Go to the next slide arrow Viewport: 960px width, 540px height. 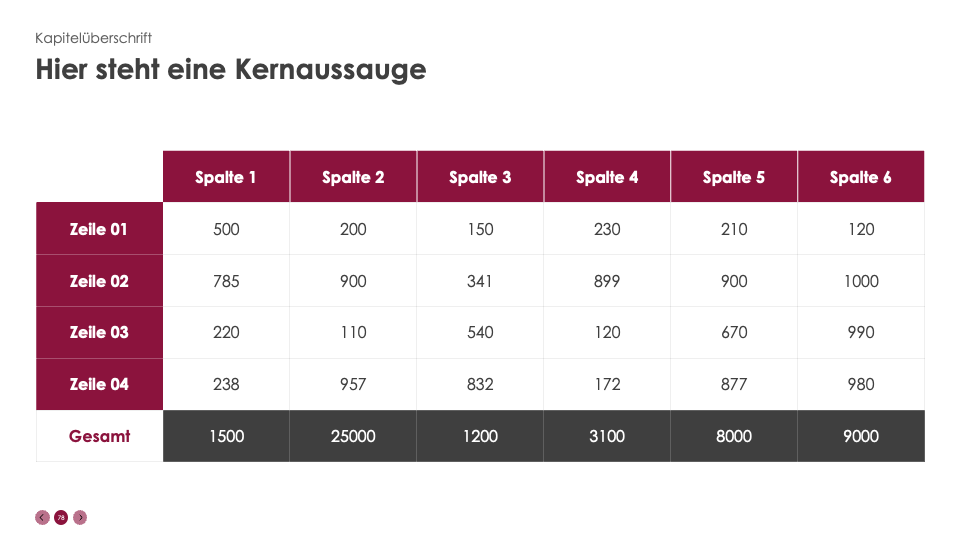tap(80, 517)
